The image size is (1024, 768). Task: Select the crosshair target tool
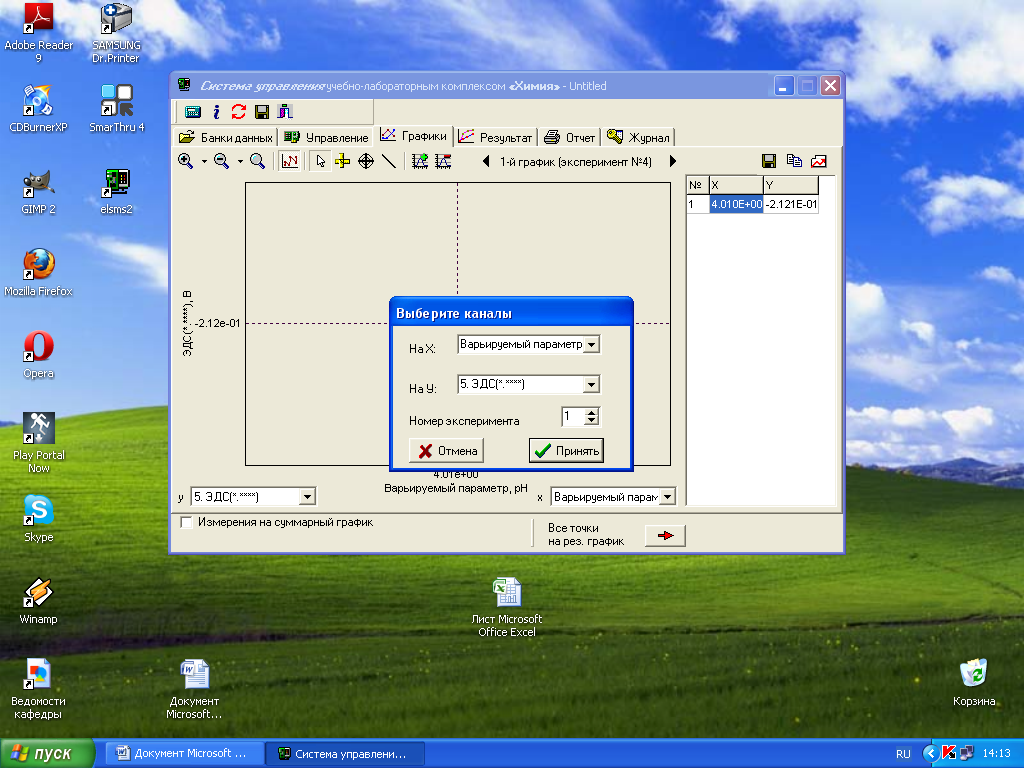(366, 161)
